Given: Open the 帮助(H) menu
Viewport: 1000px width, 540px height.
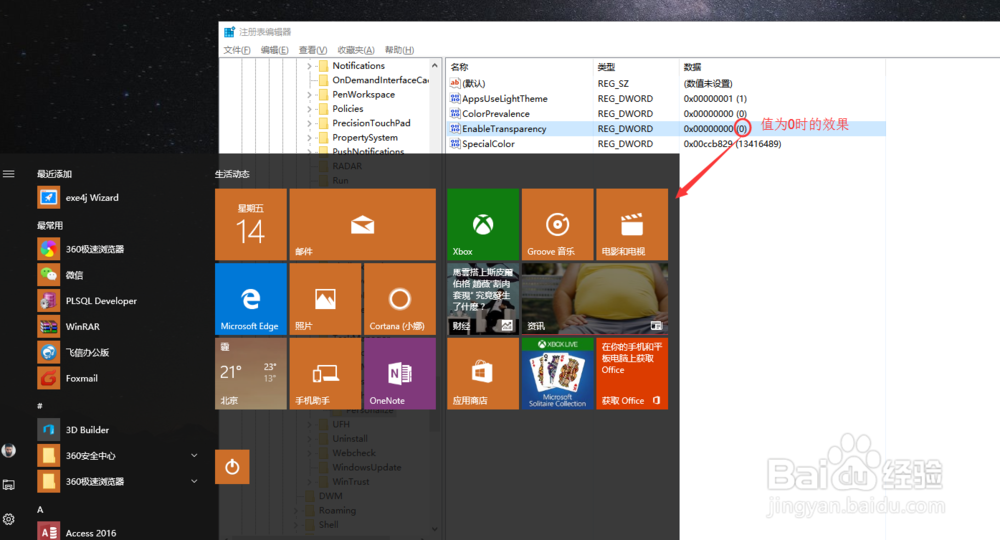Looking at the screenshot, I should 399,50.
